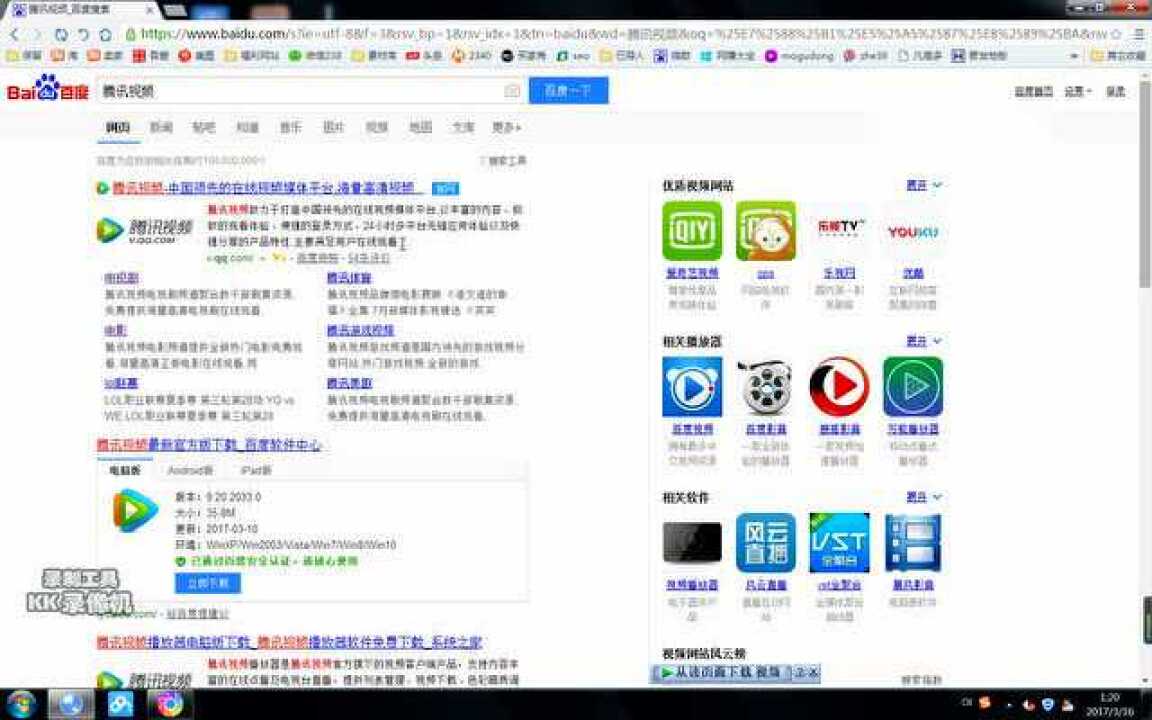Open the Windows Start button

(20, 705)
